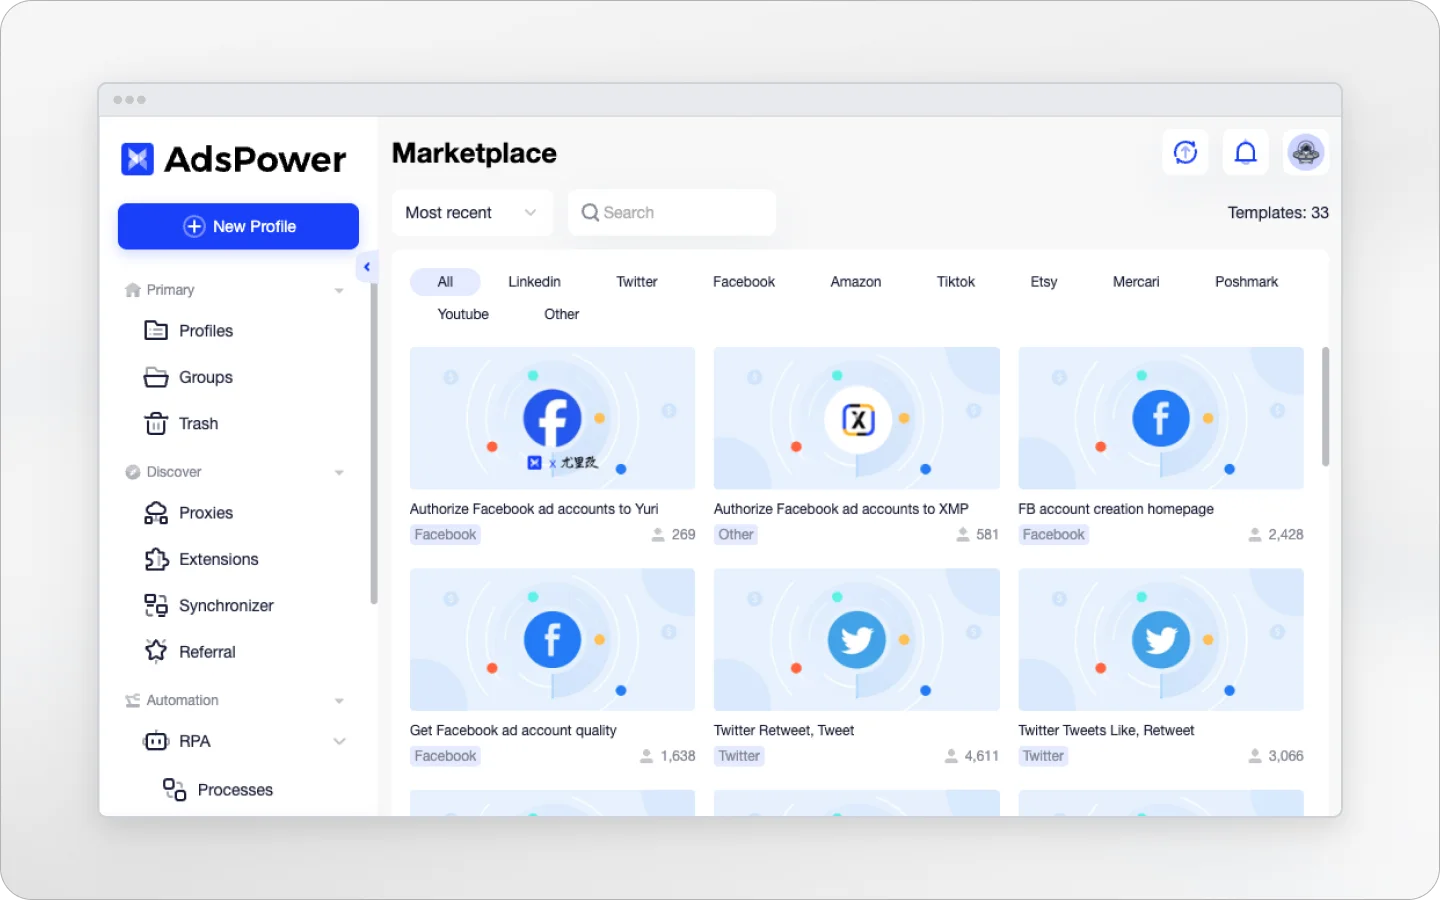
Task: Open the Proxies icon in sidebar
Action: [156, 513]
